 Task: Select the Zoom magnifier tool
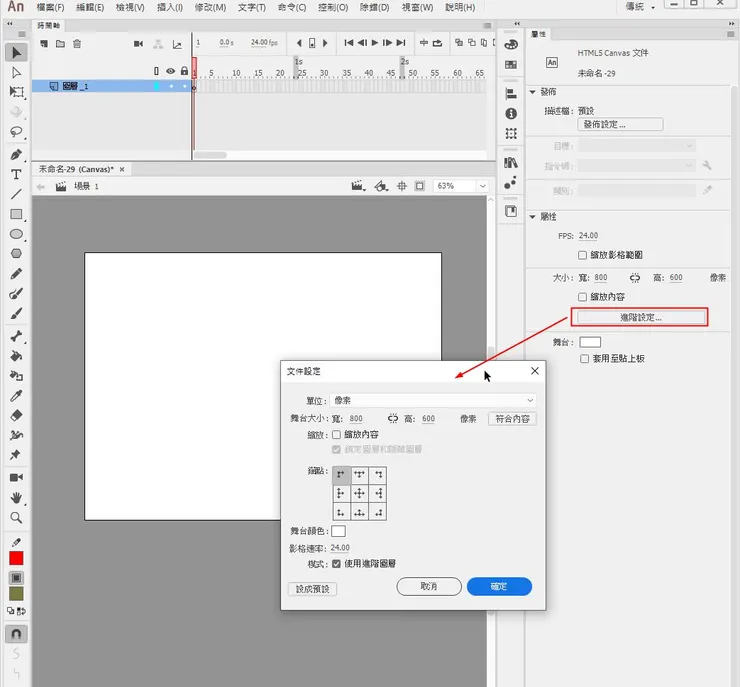point(16,518)
